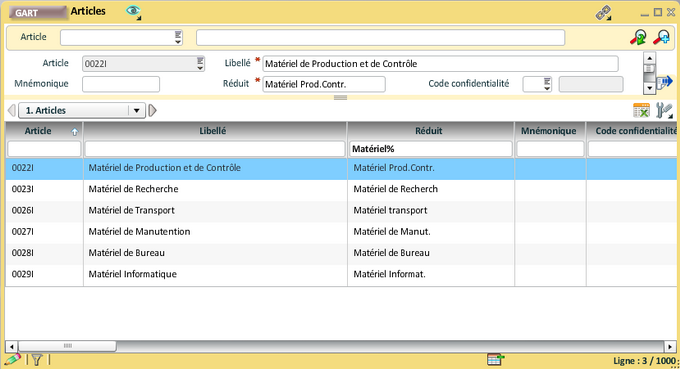
Task: Open the 1. Articles dropdown arrow
Action: pyautogui.click(x=136, y=111)
